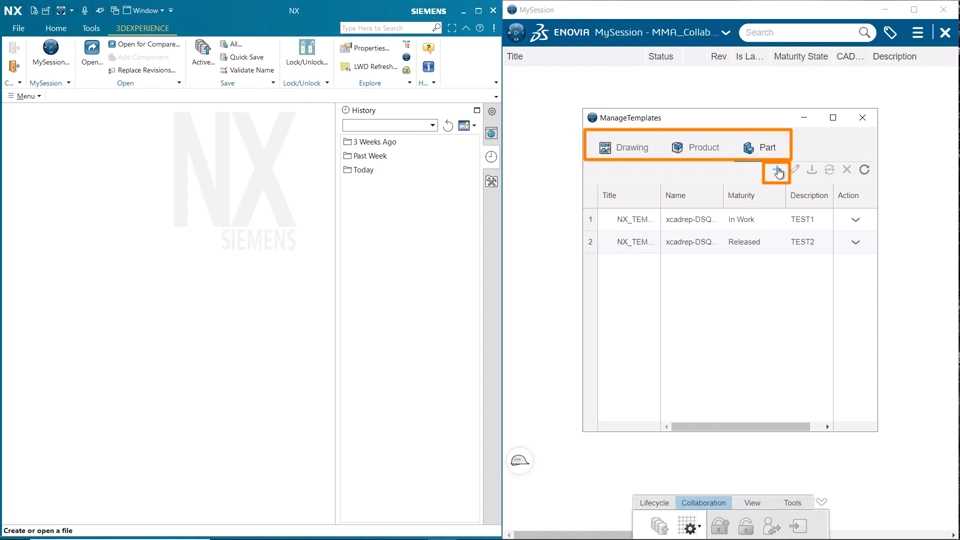Click the database save icon in Collaboration bar

coord(659,526)
